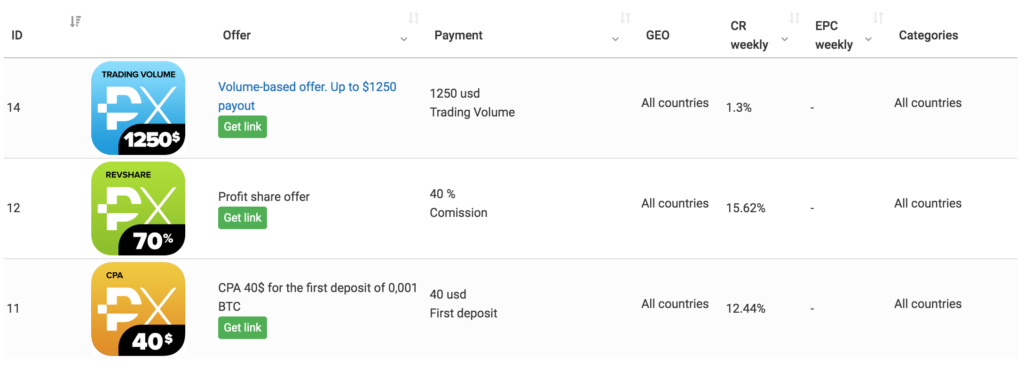Get link for the CPA 40$ offer
This screenshot has height=370, width=1024.
[x=242, y=328]
